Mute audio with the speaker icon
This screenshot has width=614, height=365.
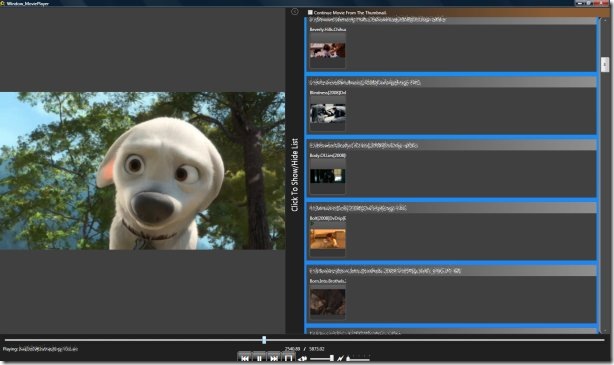[x=302, y=358]
